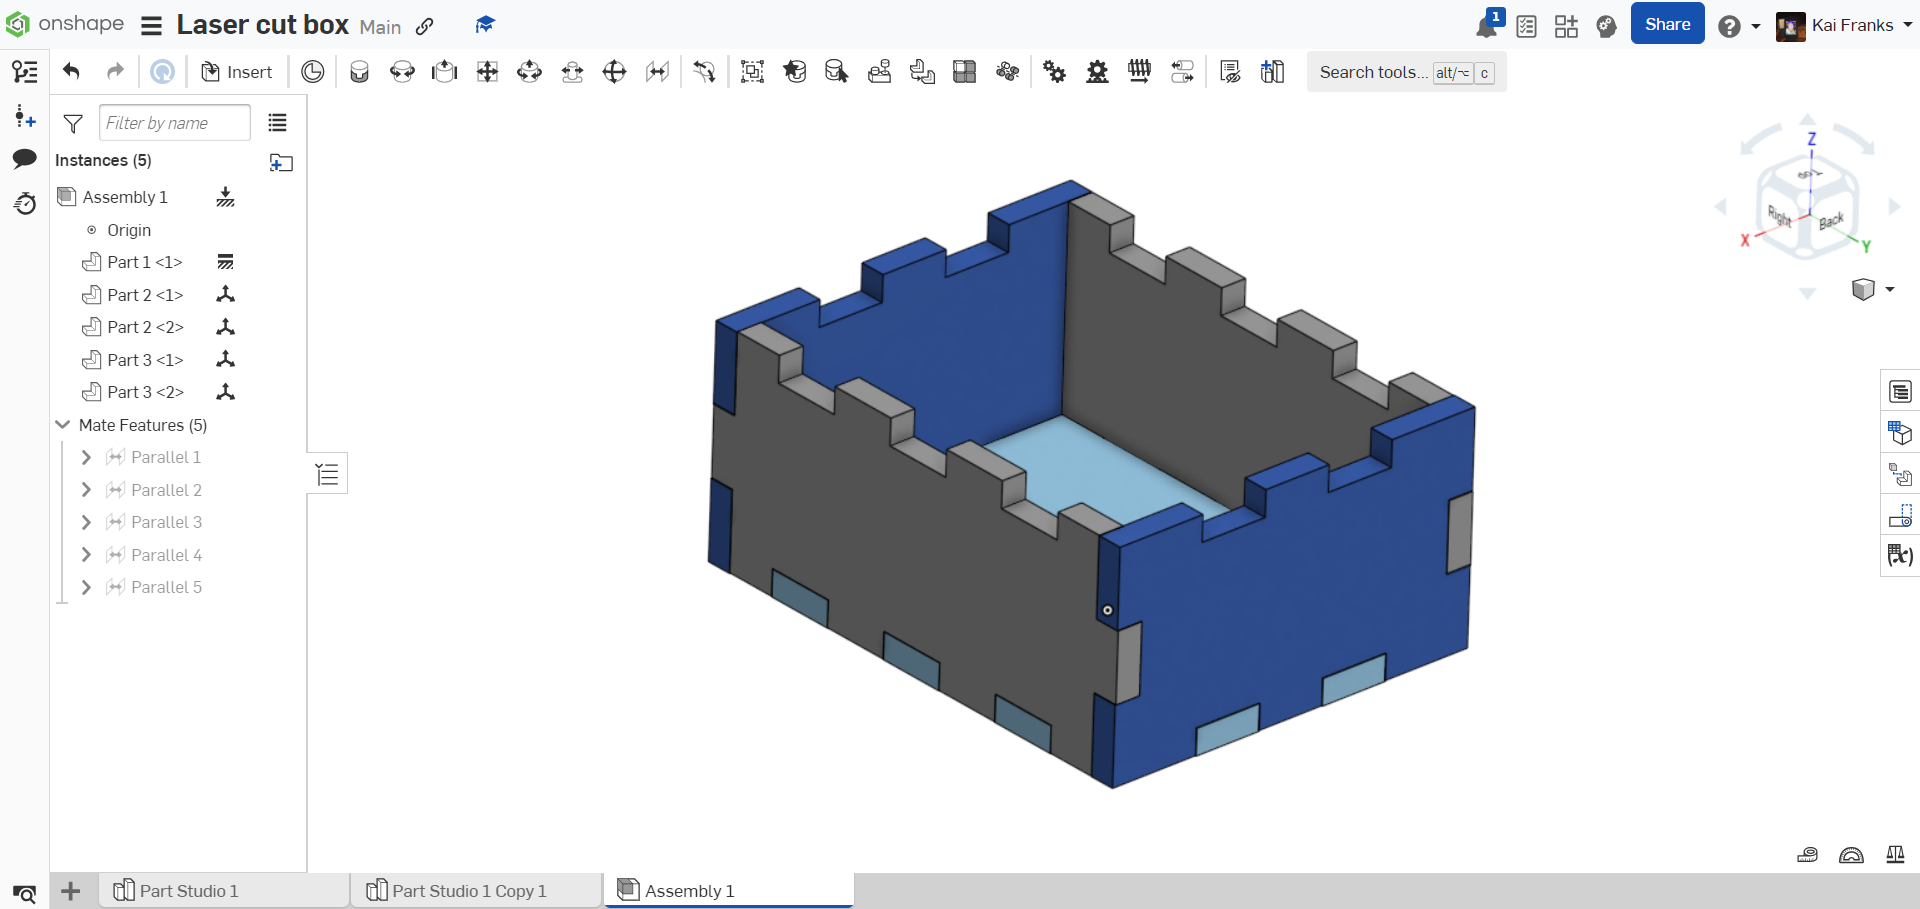Expand the Parallel 2 mate
Image resolution: width=1920 pixels, height=909 pixels.
pos(86,490)
